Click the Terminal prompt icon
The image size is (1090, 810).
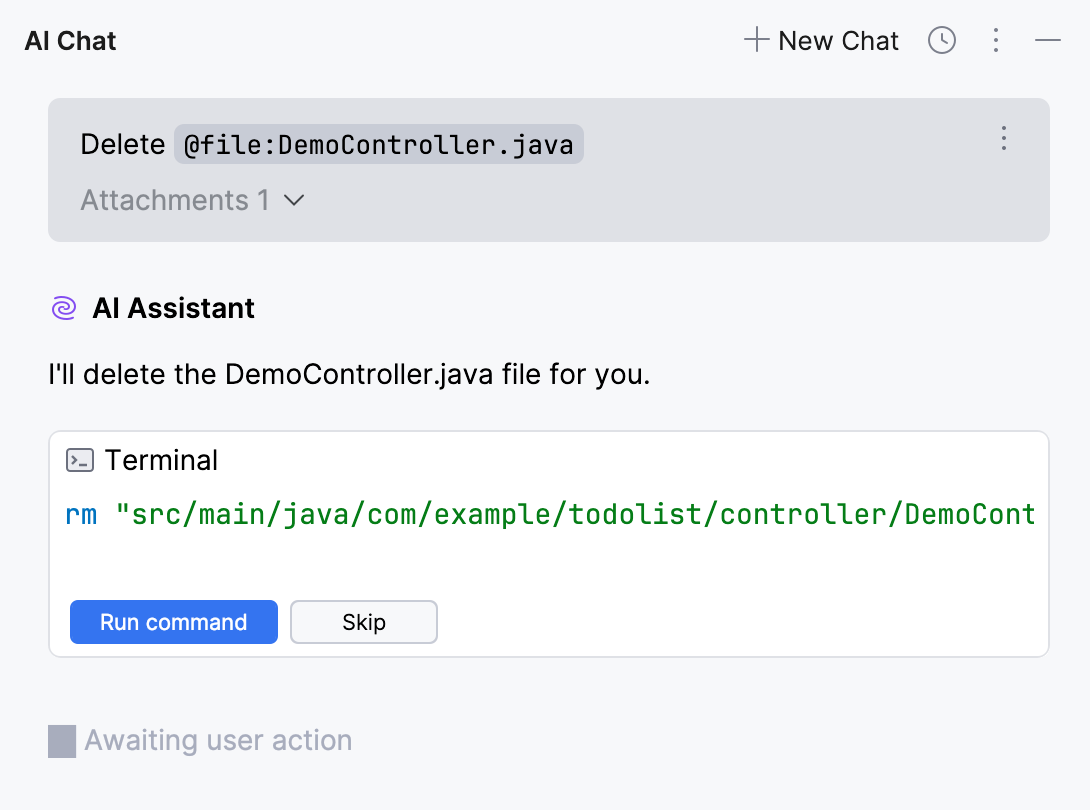[x=80, y=460]
